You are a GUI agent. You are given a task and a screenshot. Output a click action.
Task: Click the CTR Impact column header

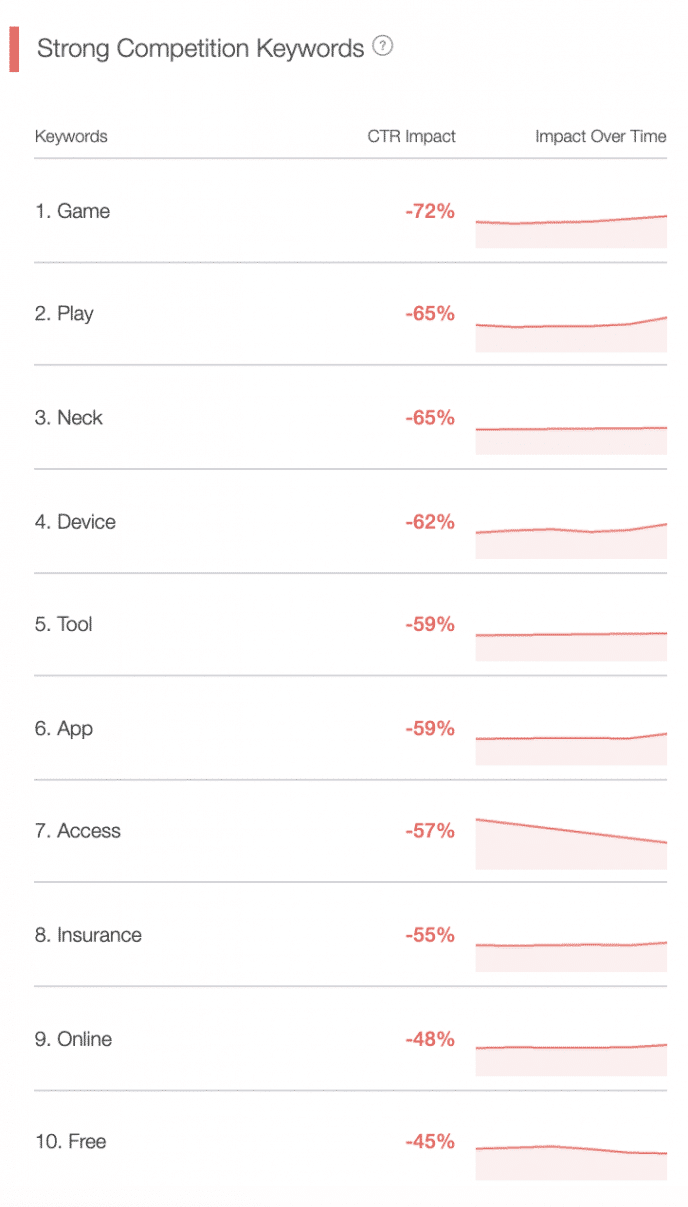(411, 136)
